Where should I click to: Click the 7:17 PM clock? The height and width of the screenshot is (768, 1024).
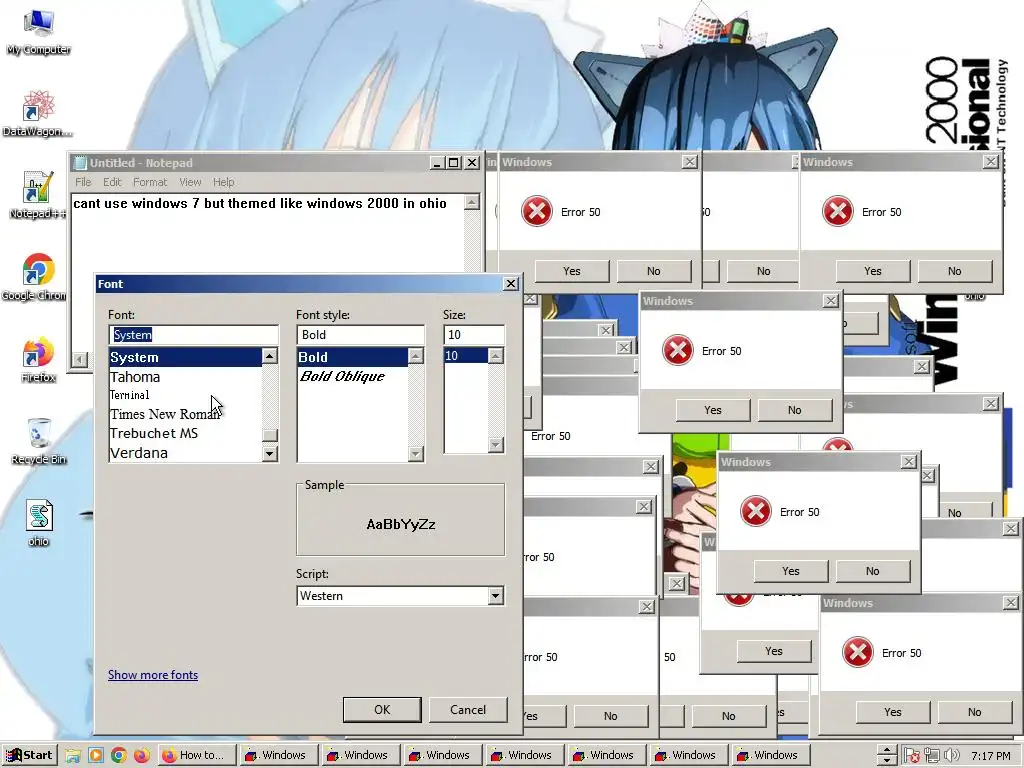pos(991,756)
